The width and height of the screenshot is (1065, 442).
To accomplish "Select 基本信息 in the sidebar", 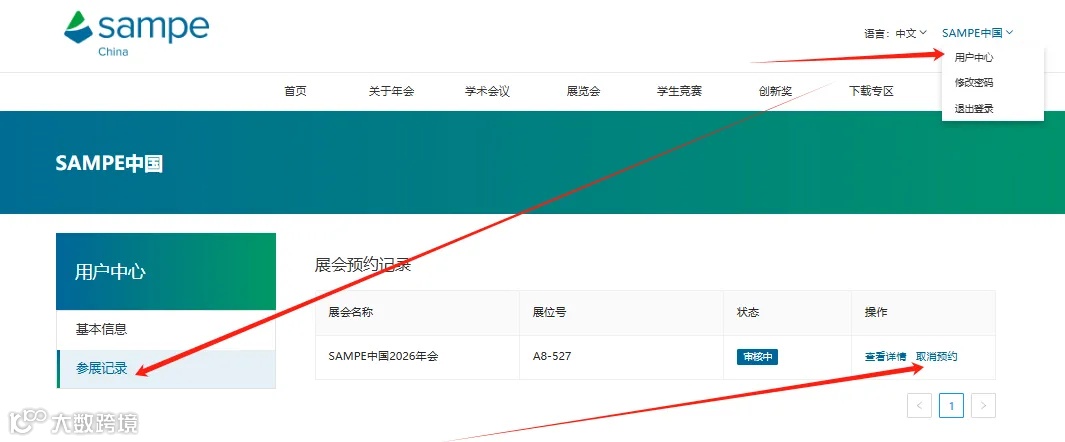I will [166, 330].
